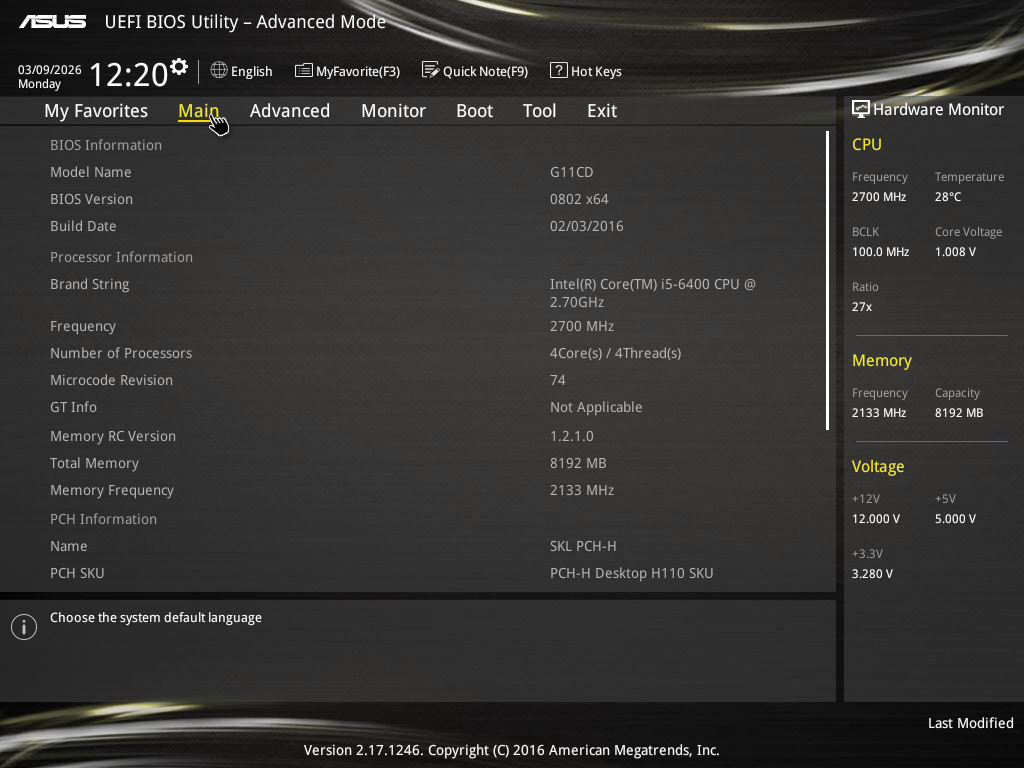The image size is (1024, 768).
Task: Click the Core Voltage value 1.008 V
Action: pos(955,251)
